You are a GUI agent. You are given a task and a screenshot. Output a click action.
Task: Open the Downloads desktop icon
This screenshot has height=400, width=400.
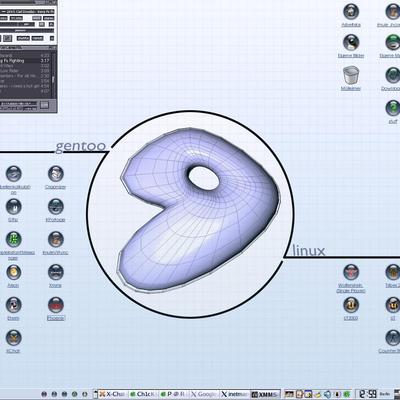pos(393,75)
